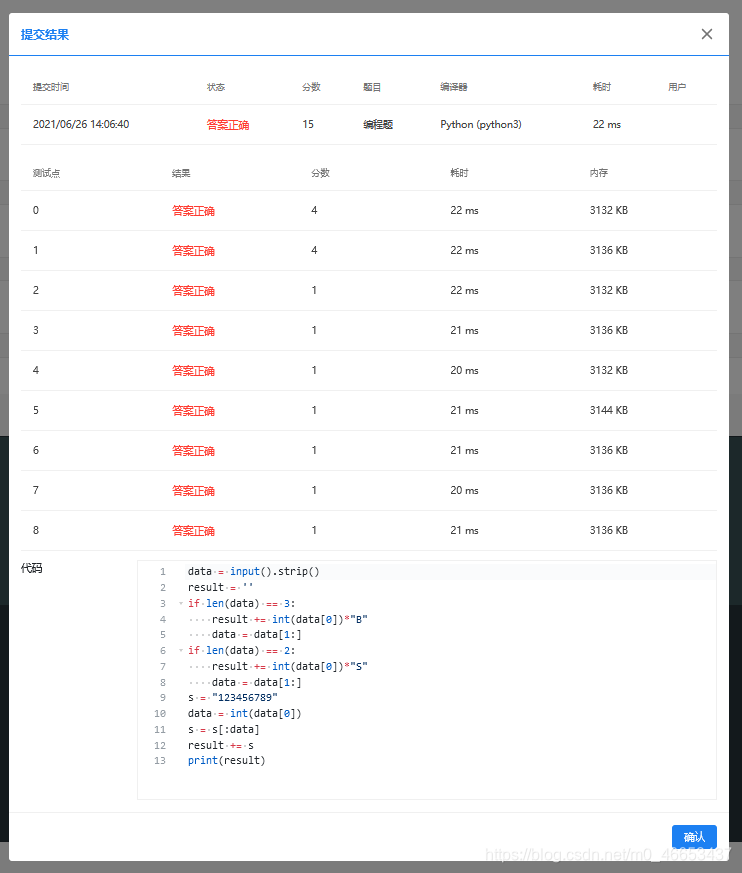
Task: Click the 20 ms time for test point 7
Action: (x=464, y=491)
